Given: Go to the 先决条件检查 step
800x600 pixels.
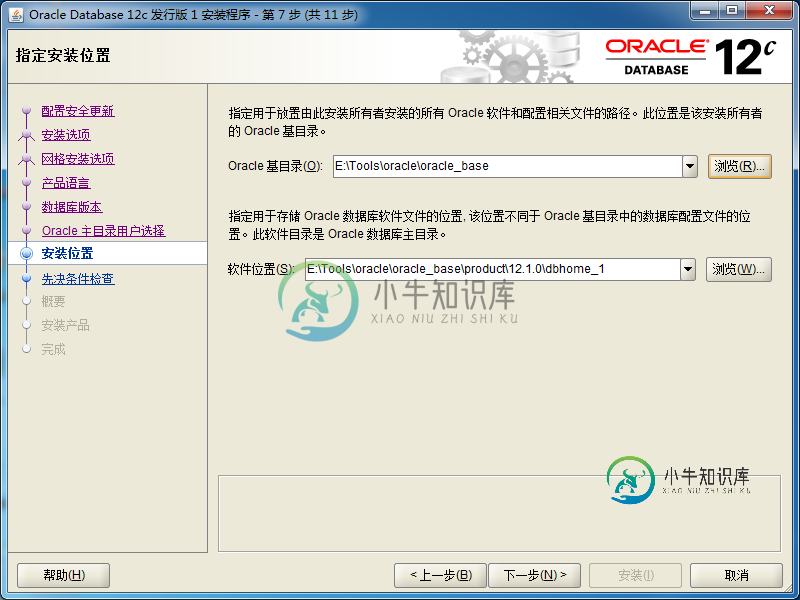Looking at the screenshot, I should click(x=78, y=279).
